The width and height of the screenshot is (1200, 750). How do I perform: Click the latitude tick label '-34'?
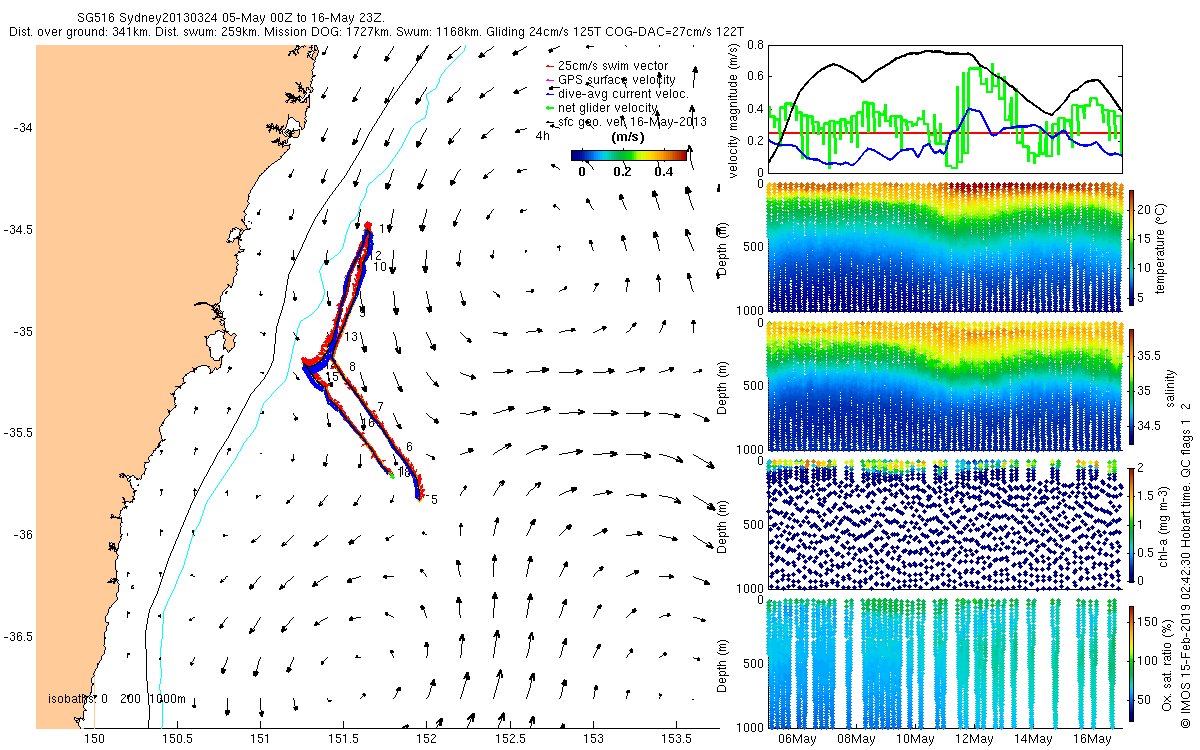point(23,128)
